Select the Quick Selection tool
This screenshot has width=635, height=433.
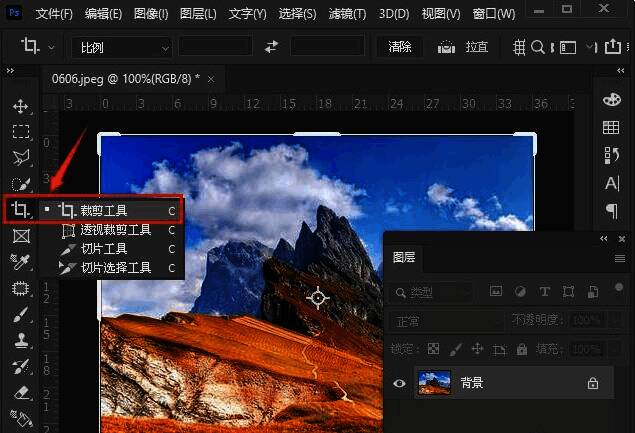(21, 184)
